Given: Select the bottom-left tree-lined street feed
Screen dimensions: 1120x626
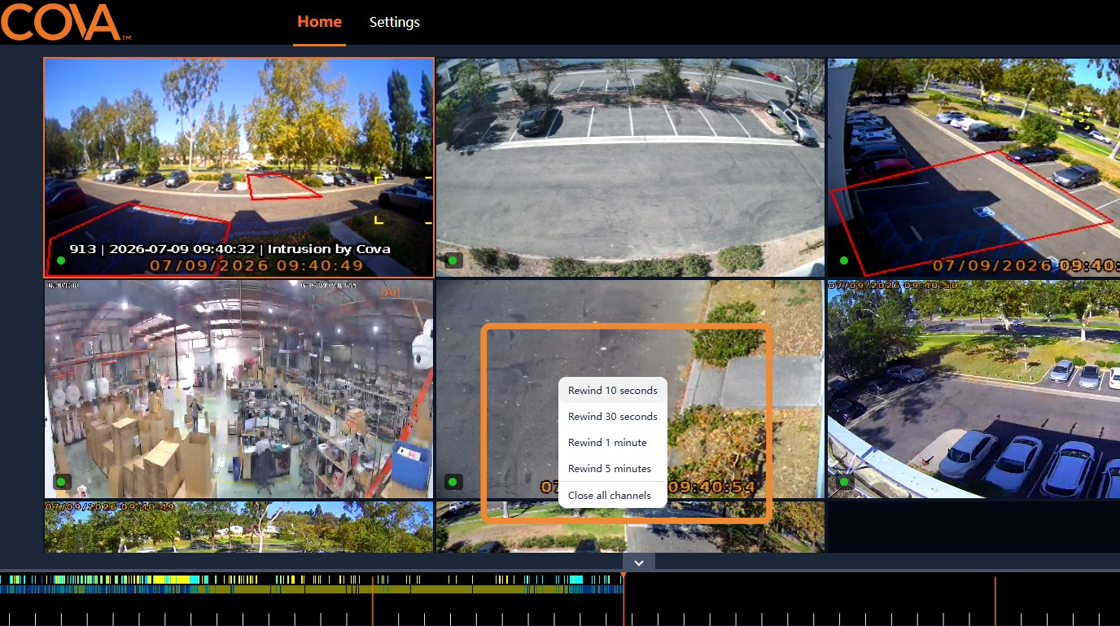Looking at the screenshot, I should click(239, 527).
